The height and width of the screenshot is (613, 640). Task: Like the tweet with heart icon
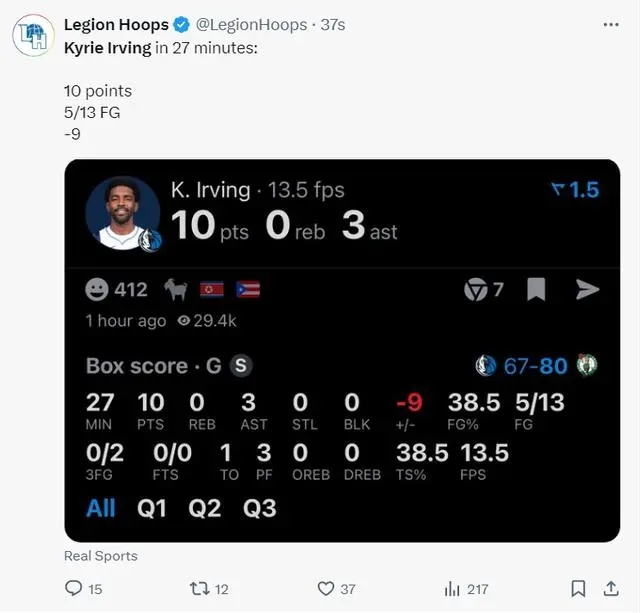point(326,589)
